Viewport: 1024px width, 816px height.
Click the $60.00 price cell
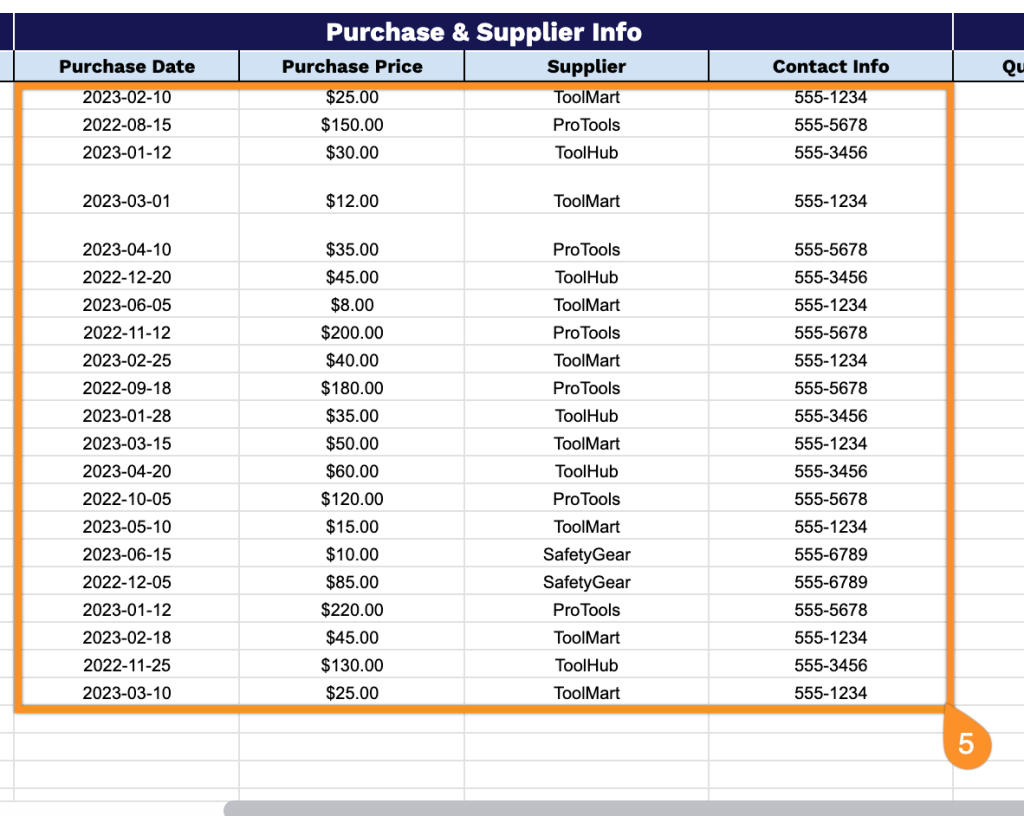click(352, 471)
